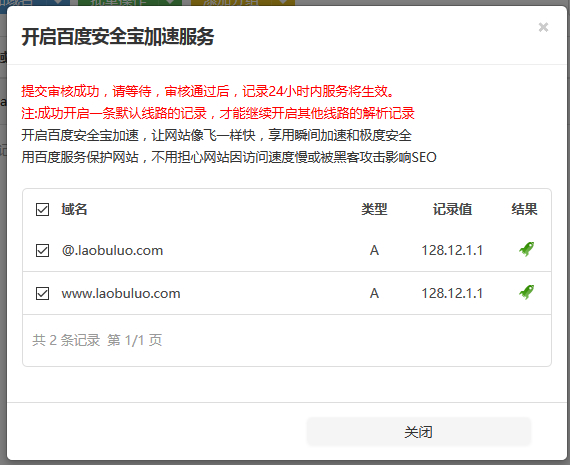Close the dialog with the X icon

543,27
